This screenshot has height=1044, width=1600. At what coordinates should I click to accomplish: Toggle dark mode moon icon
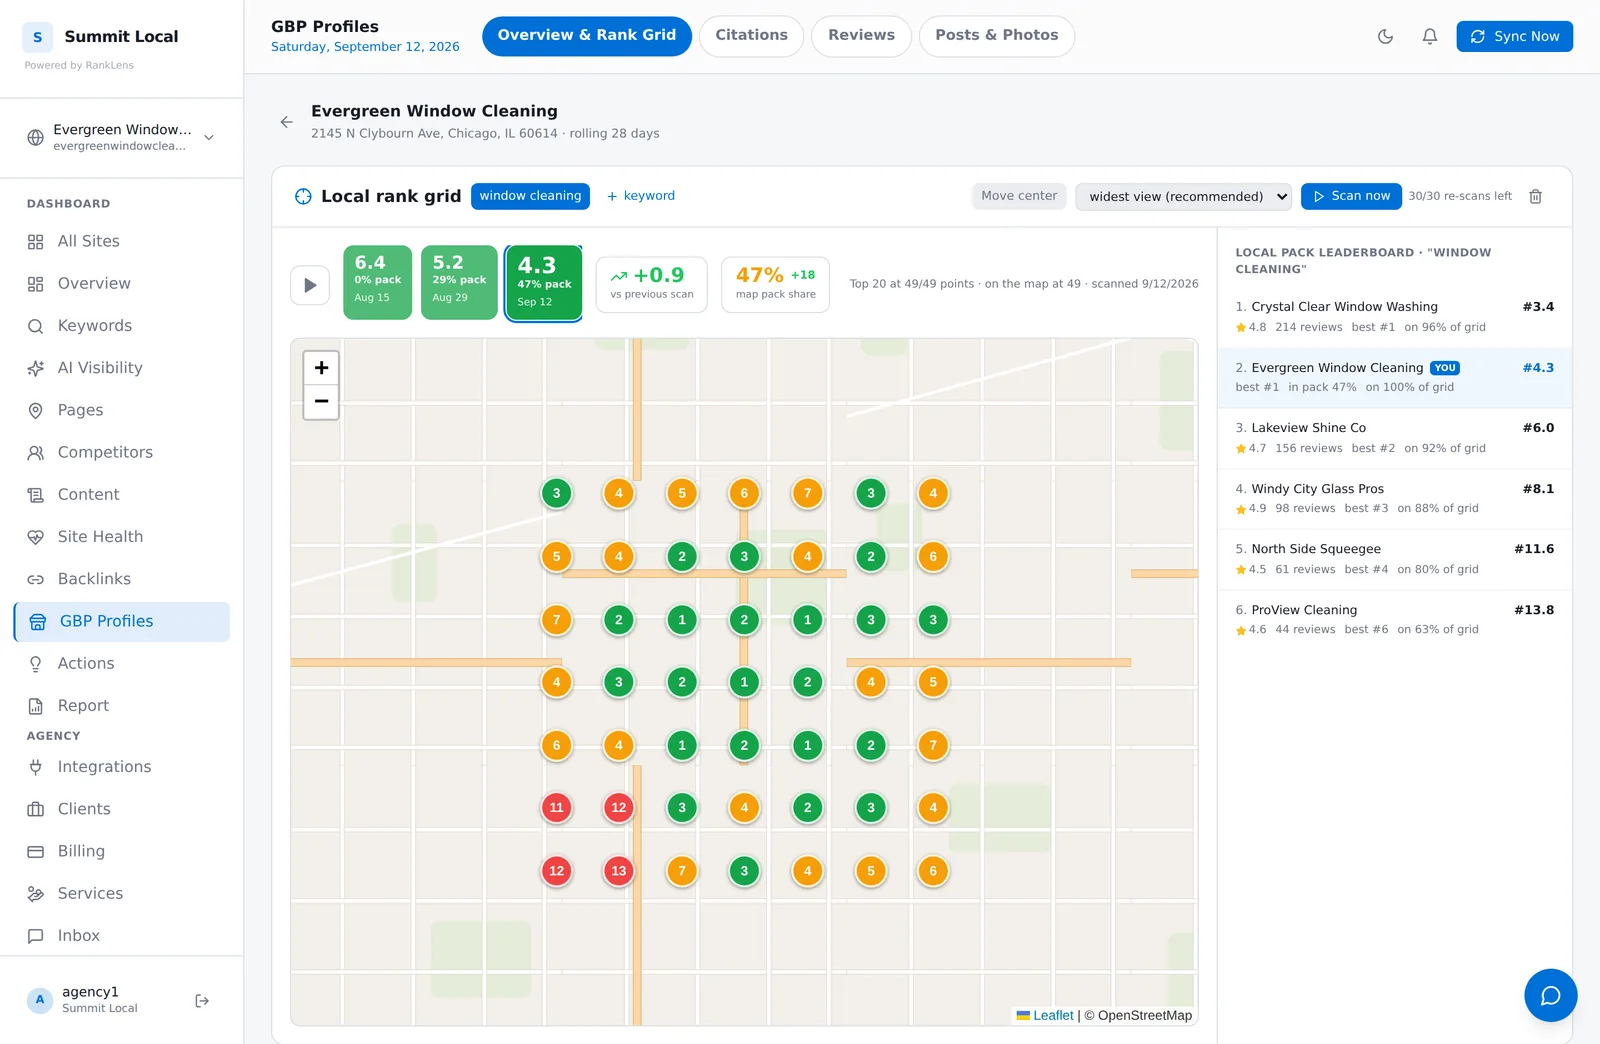[x=1385, y=36]
